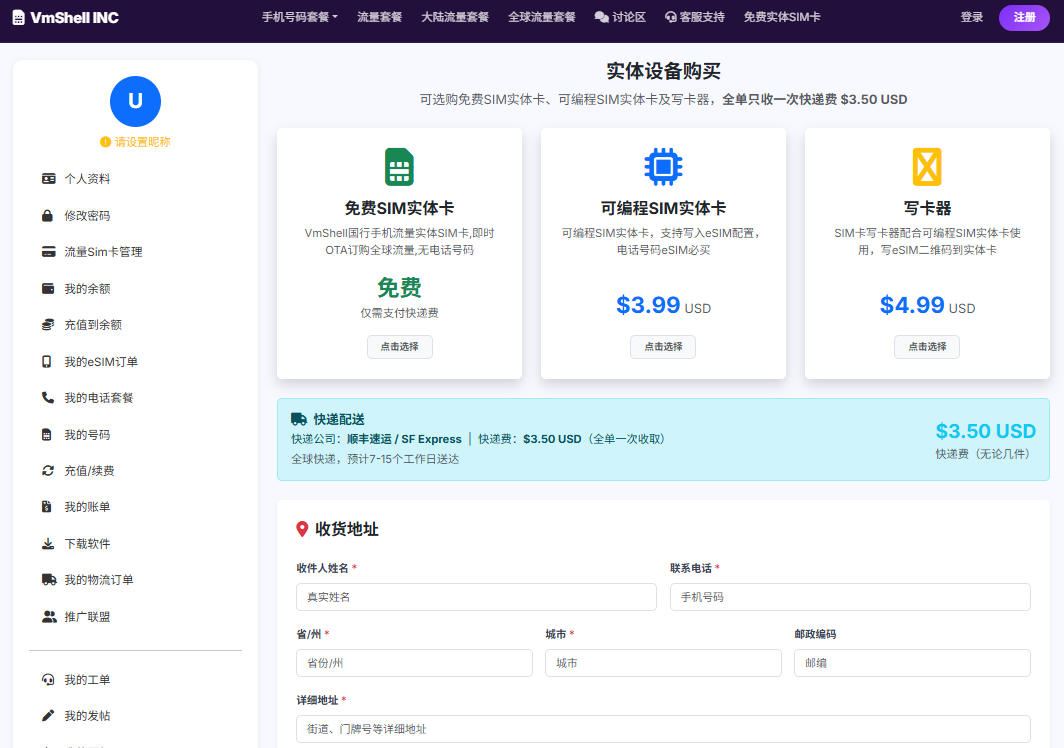Image resolution: width=1064 pixels, height=748 pixels.
Task: Click the 登录 link
Action: pyautogui.click(x=971, y=17)
